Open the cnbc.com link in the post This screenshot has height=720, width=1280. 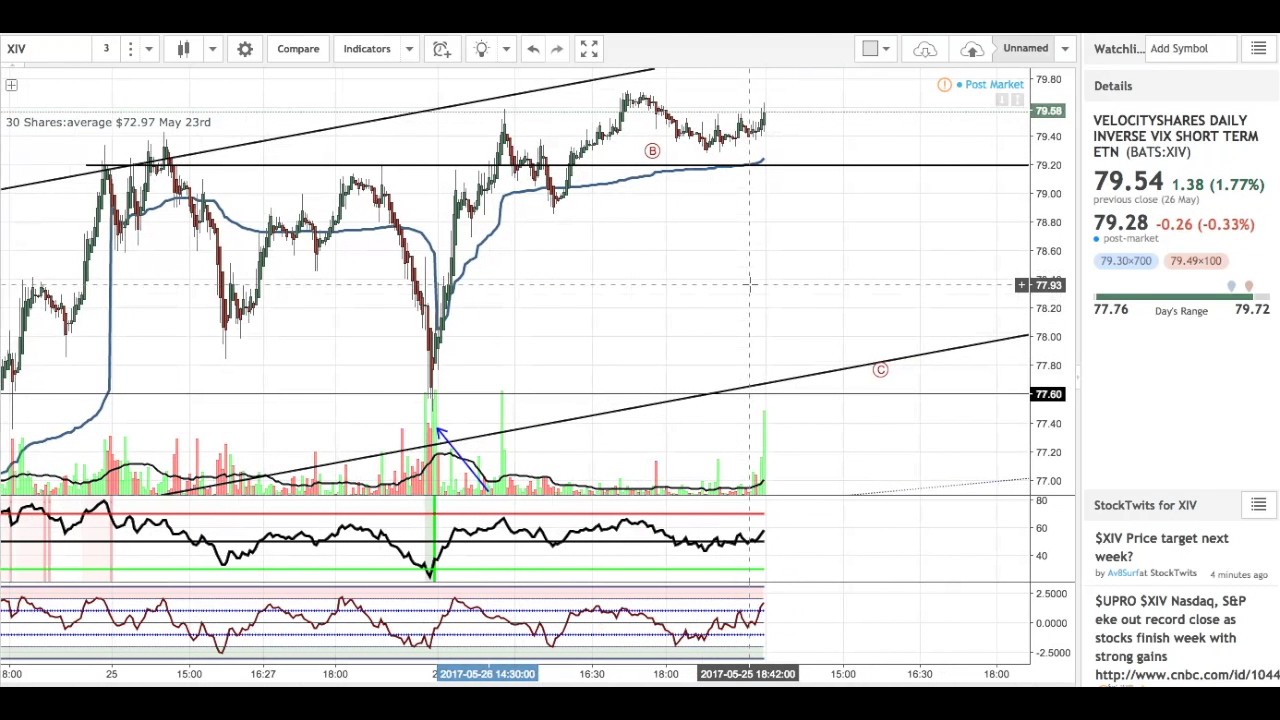(x=1187, y=675)
